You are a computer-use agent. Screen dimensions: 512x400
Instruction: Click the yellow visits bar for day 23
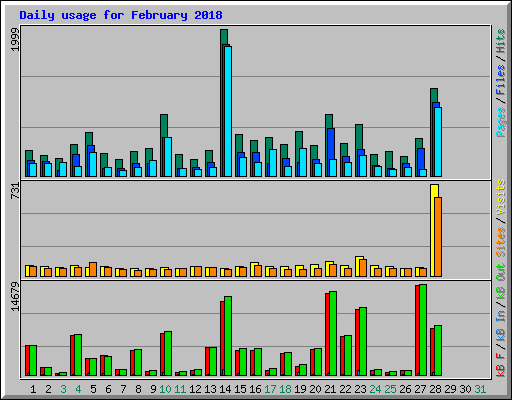coord(358,266)
